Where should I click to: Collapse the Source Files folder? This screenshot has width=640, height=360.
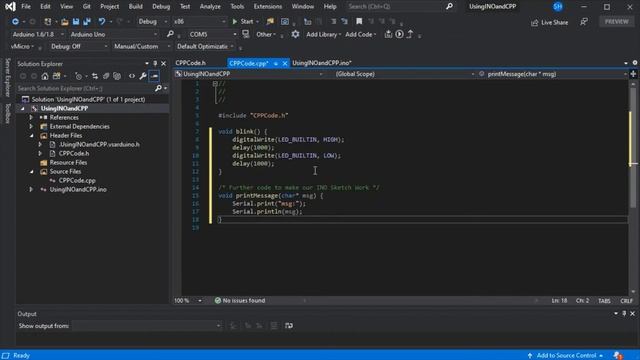(31, 171)
